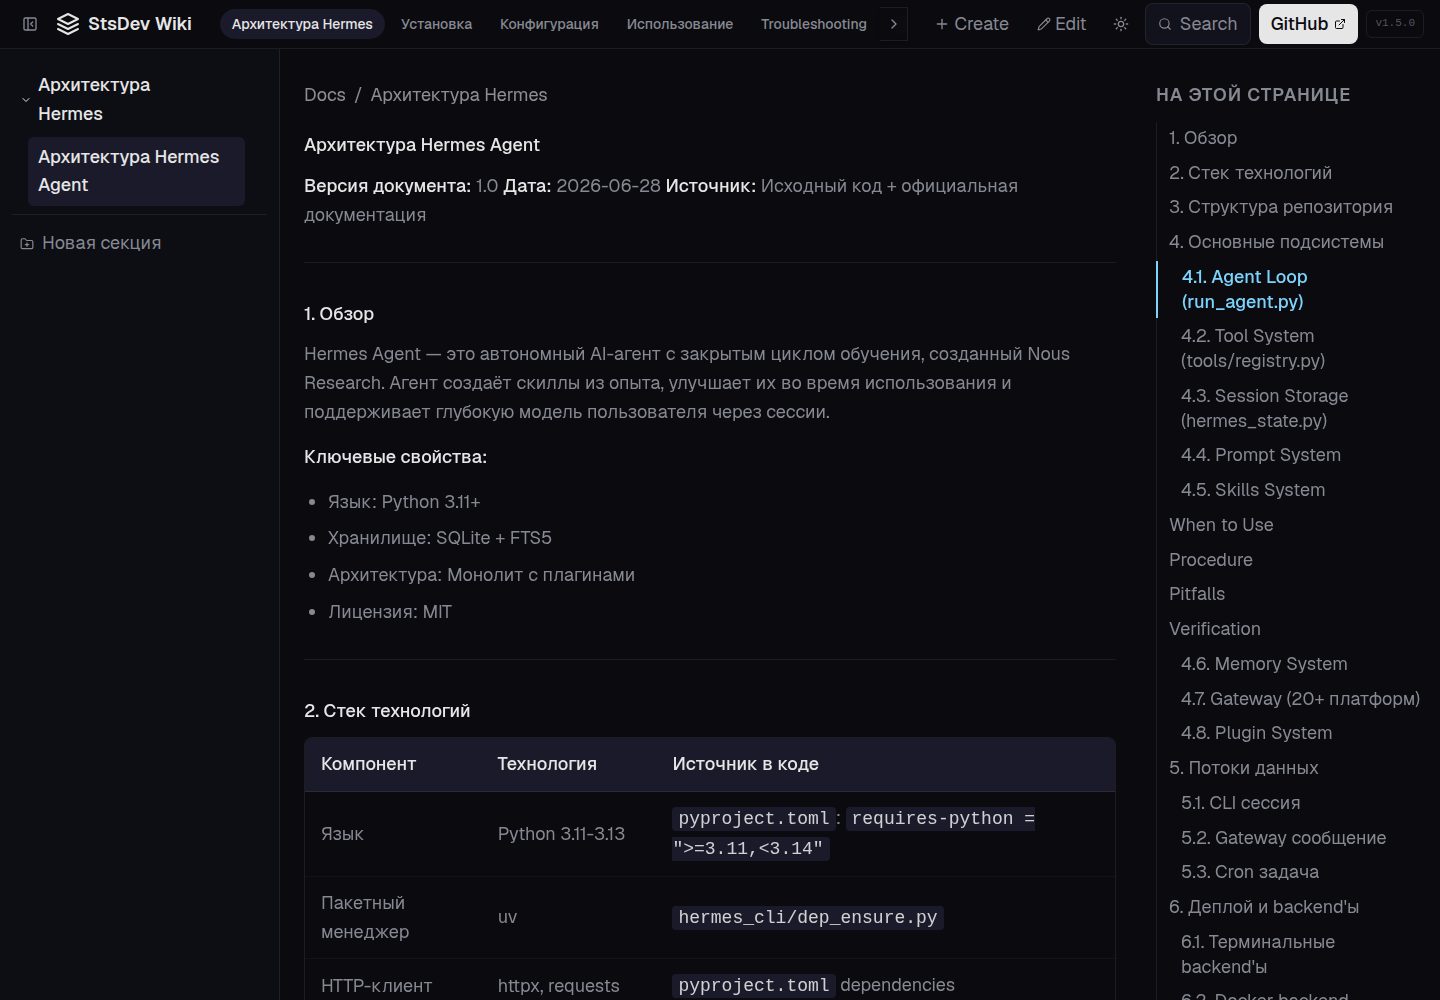Open the Search box
The width and height of the screenshot is (1440, 1000).
[x=1197, y=24]
